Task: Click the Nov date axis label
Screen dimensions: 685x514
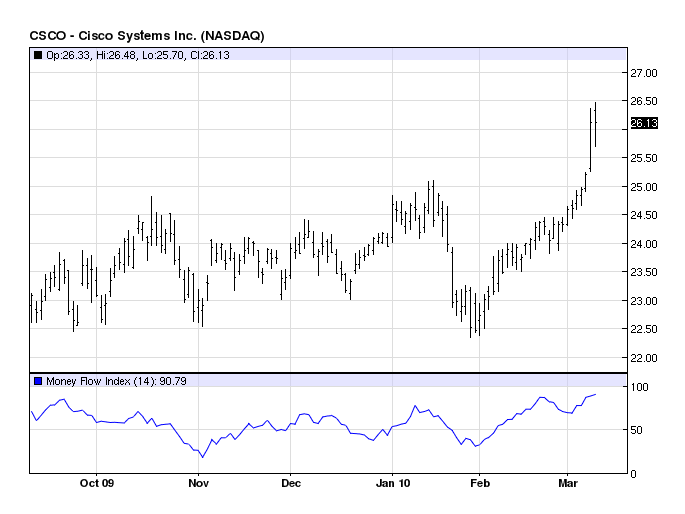Action: pyautogui.click(x=199, y=483)
